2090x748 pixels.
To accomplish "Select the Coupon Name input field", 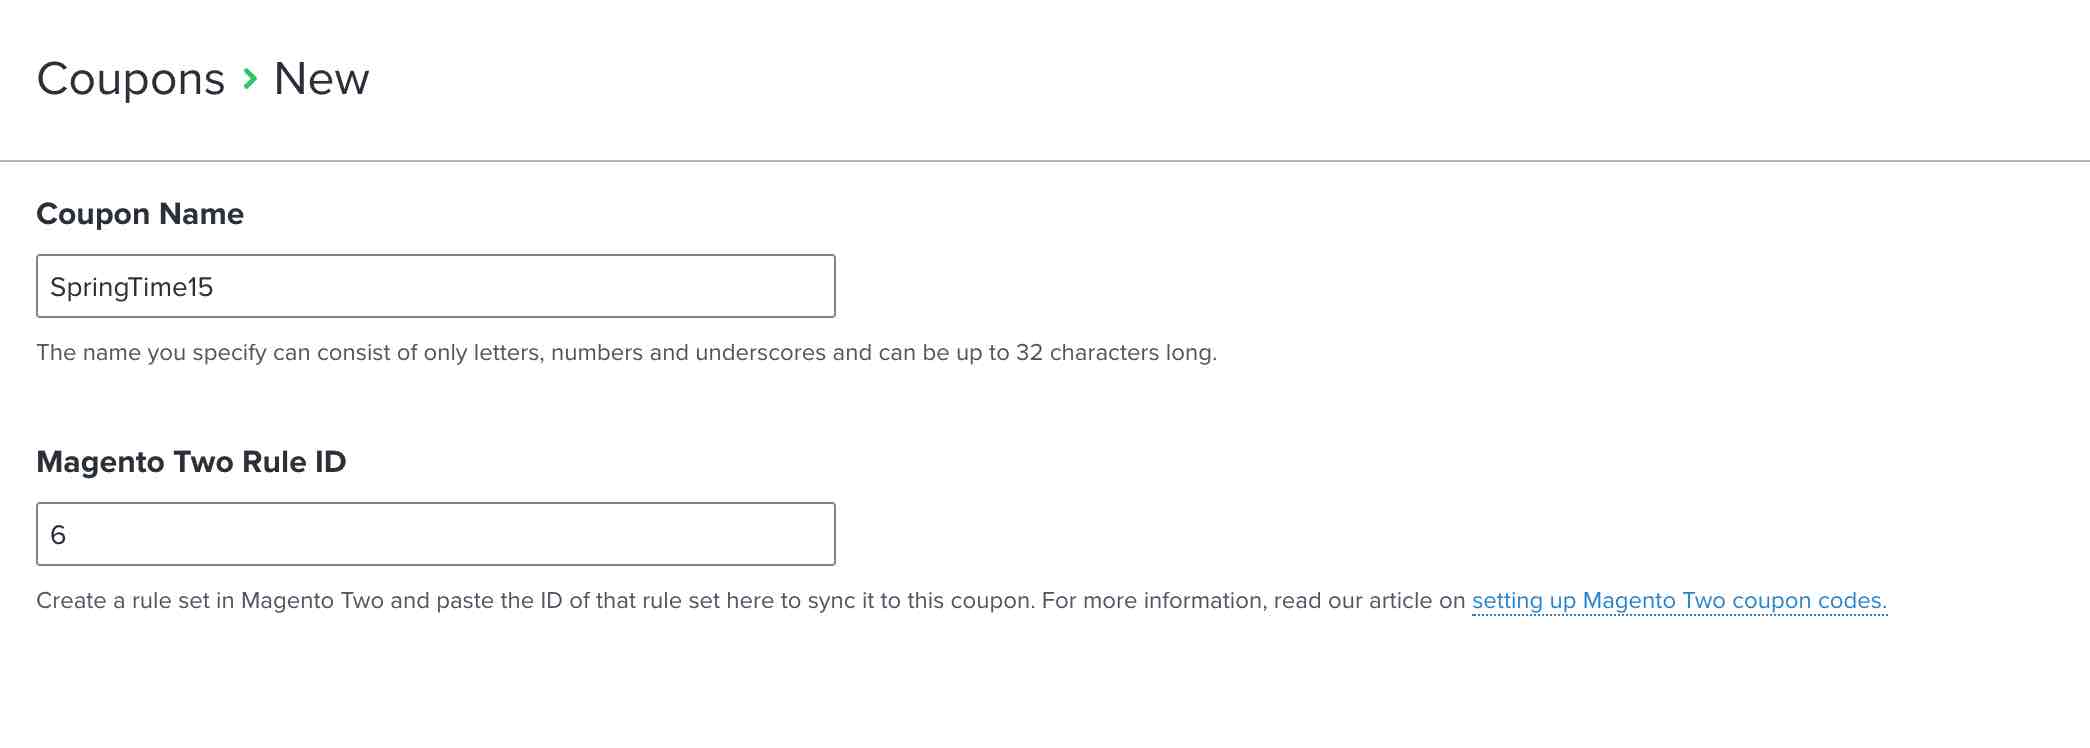I will pyautogui.click(x=435, y=286).
